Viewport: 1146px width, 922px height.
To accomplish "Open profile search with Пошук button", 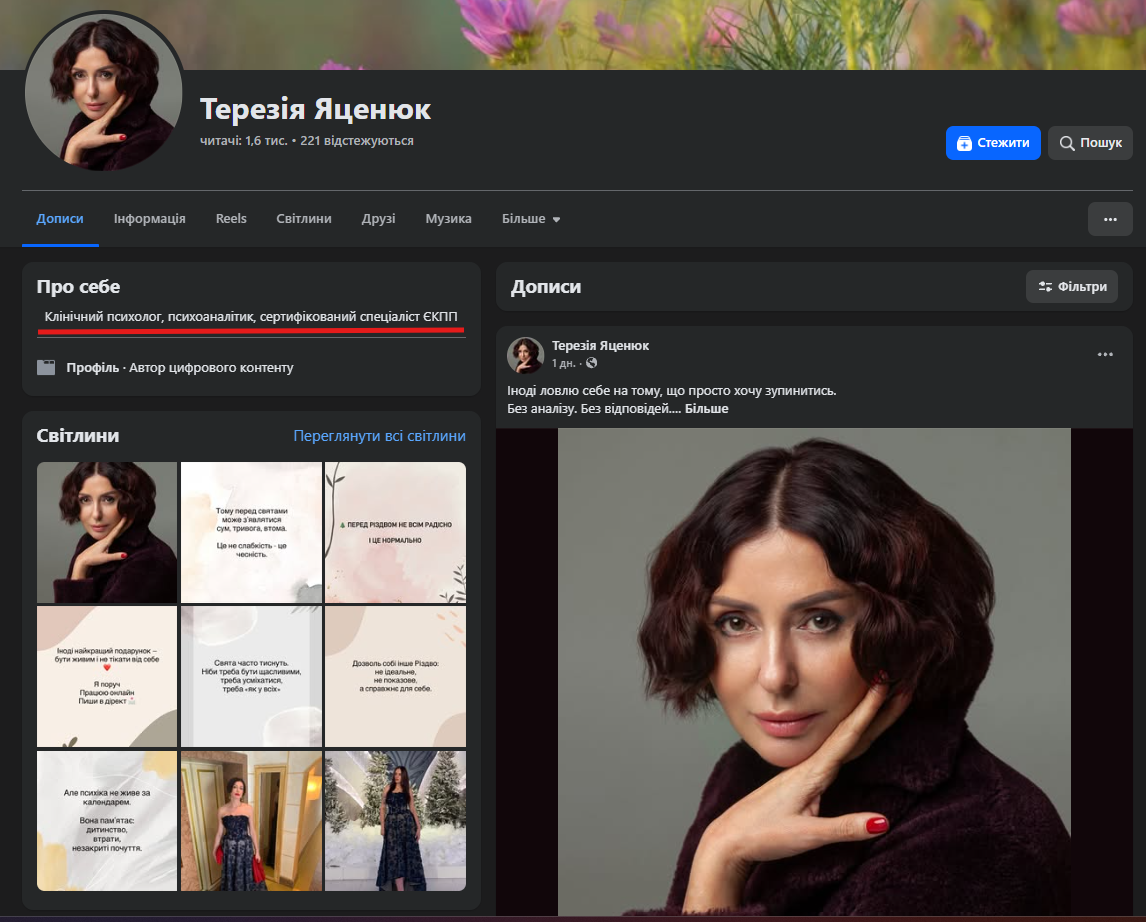I will pos(1090,143).
